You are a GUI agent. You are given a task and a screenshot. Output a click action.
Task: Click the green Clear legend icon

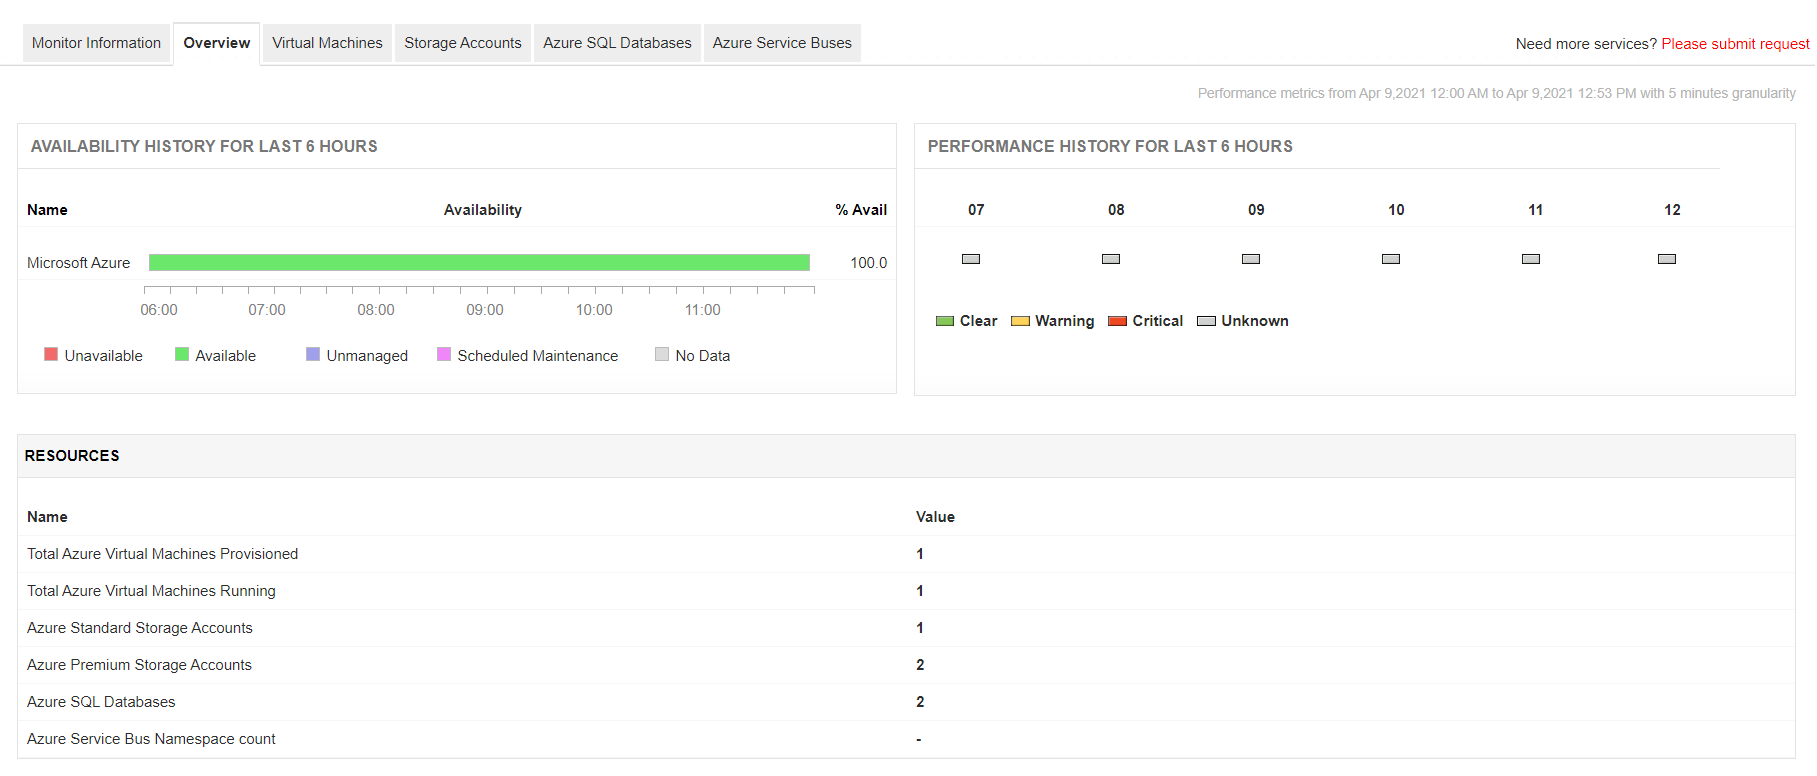(x=944, y=321)
